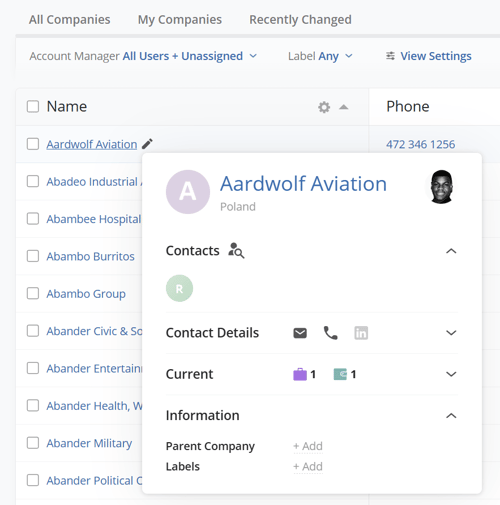The height and width of the screenshot is (505, 500).
Task: Open the Name column gear settings
Action: click(x=324, y=107)
